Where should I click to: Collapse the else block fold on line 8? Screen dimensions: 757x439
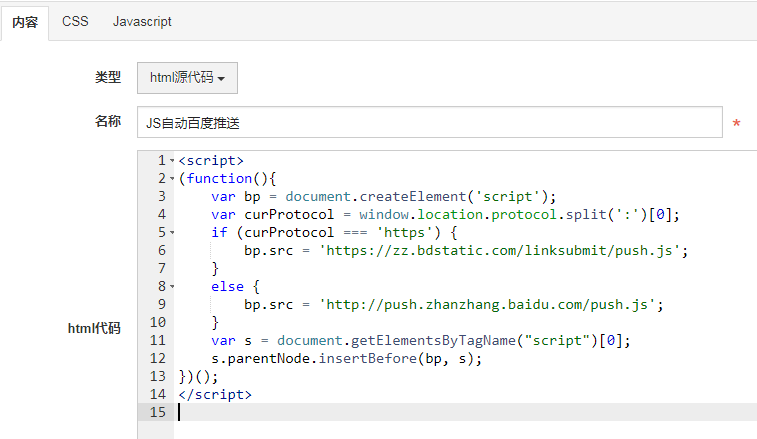pyautogui.click(x=172, y=287)
